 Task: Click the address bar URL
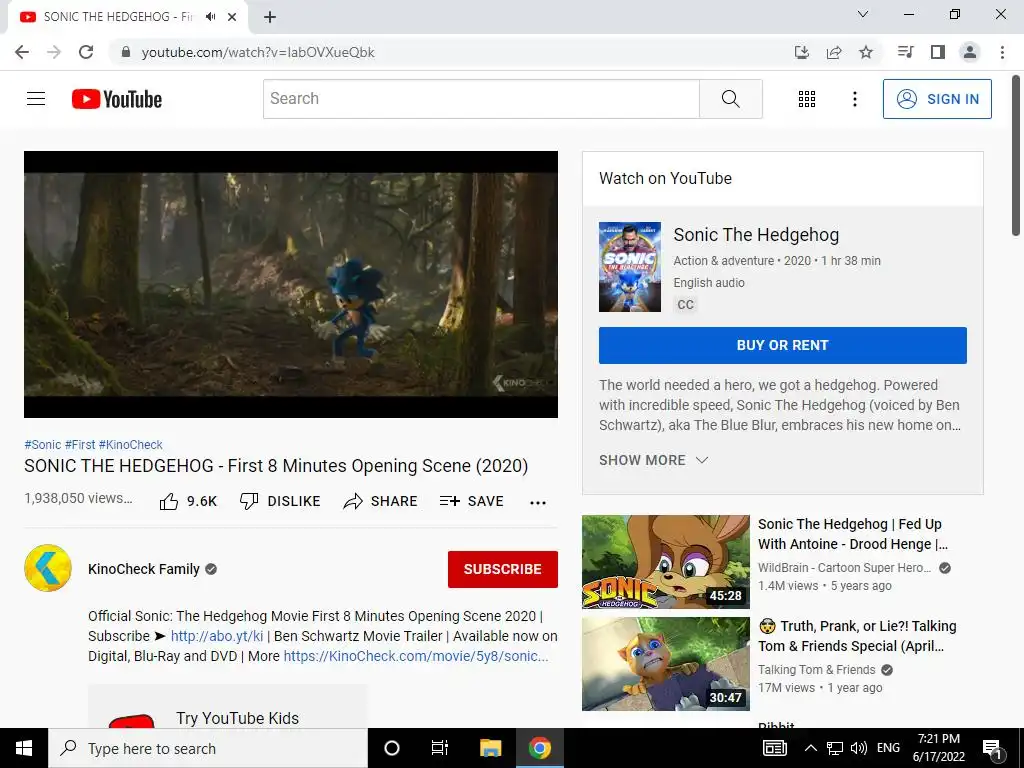[258, 52]
